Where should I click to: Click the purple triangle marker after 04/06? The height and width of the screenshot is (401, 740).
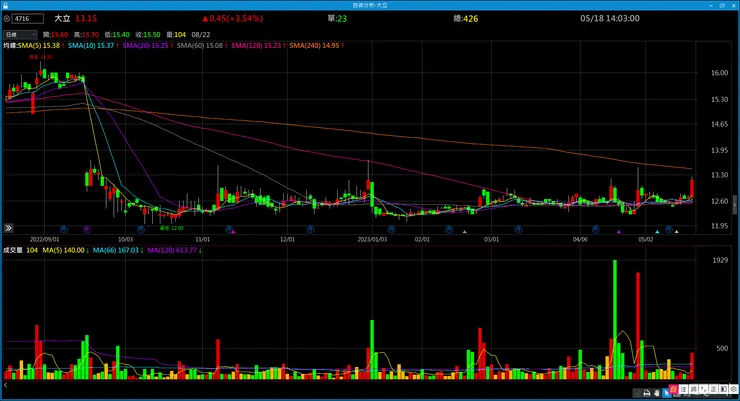(619, 232)
